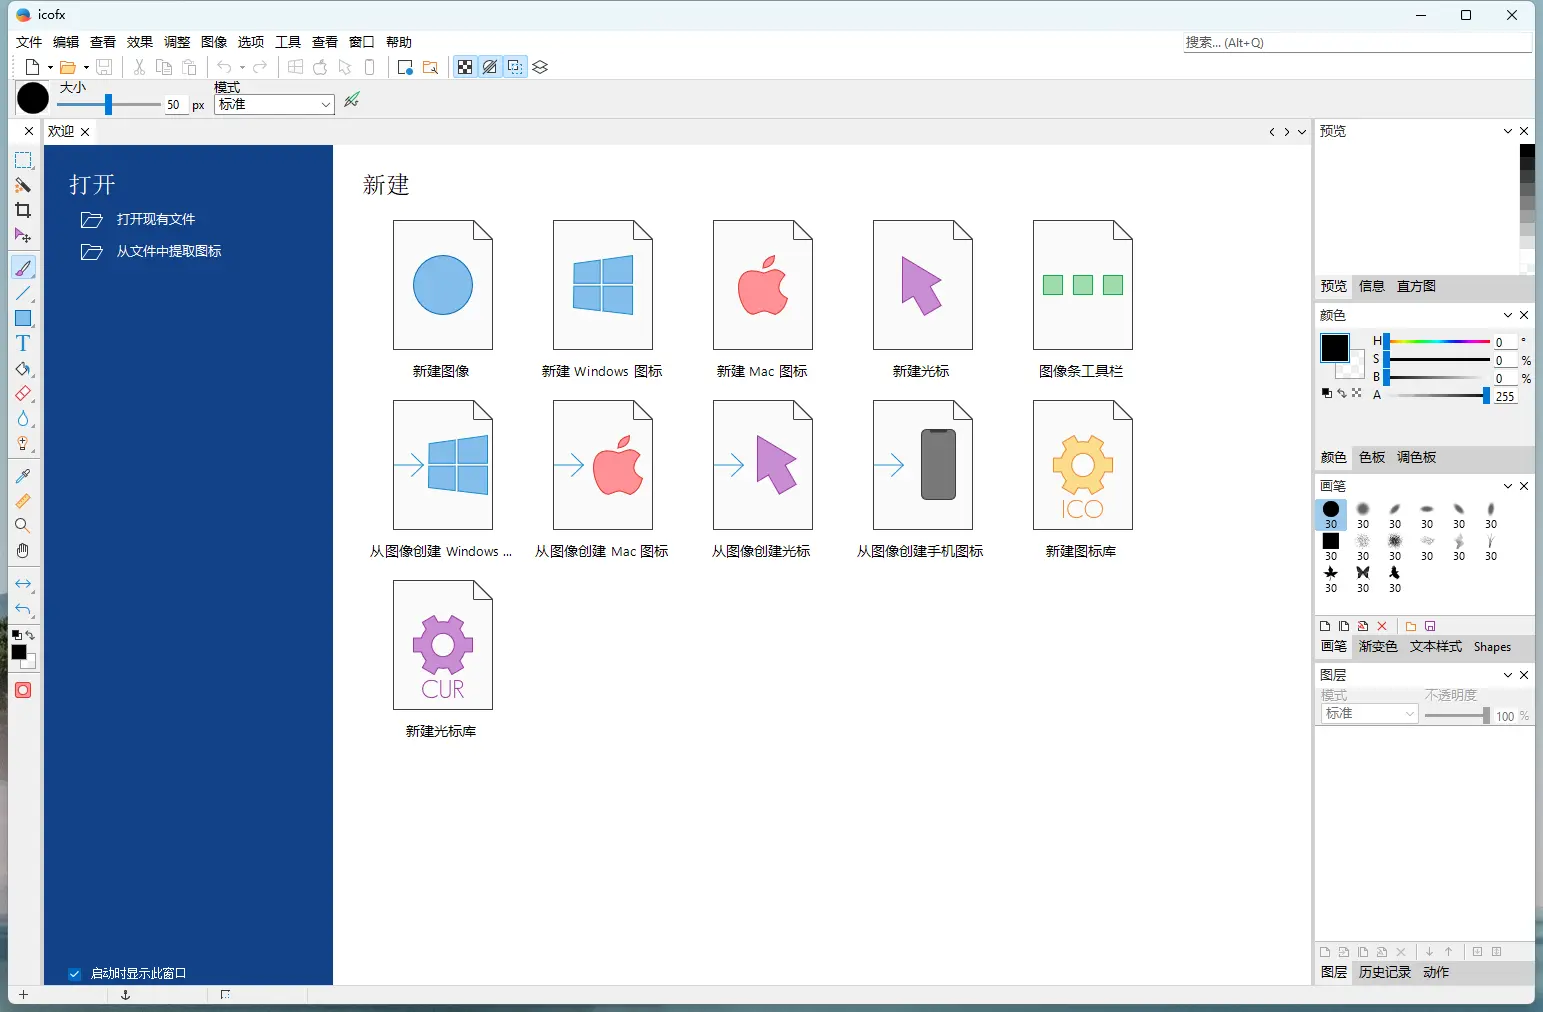The image size is (1543, 1012).
Task: Activate the zoom tool
Action: tap(23, 525)
